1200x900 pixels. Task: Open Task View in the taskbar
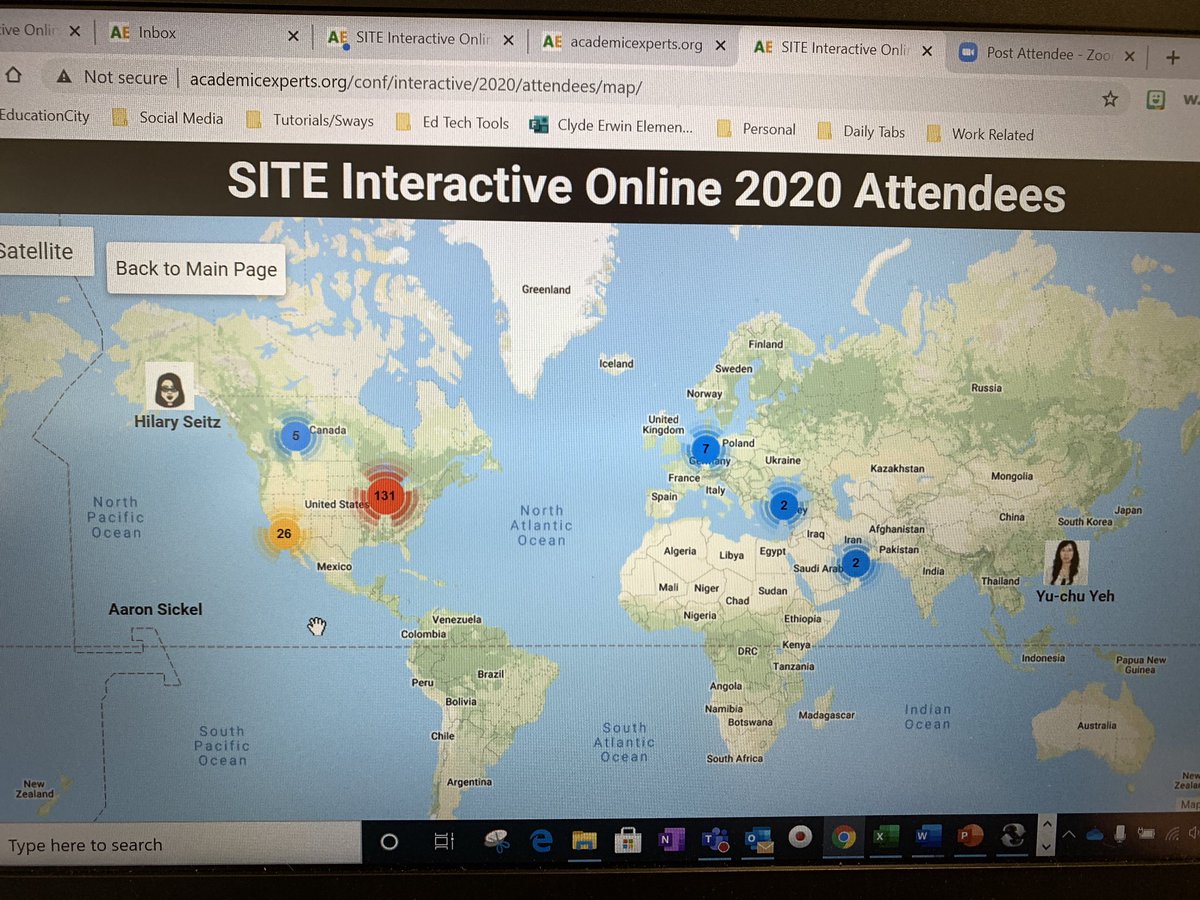[x=444, y=841]
